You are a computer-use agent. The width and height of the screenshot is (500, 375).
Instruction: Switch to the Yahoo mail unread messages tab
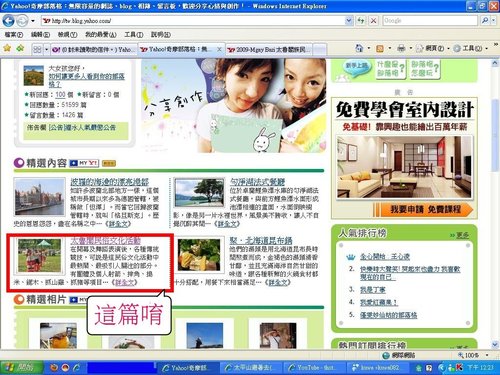pyautogui.click(x=94, y=50)
